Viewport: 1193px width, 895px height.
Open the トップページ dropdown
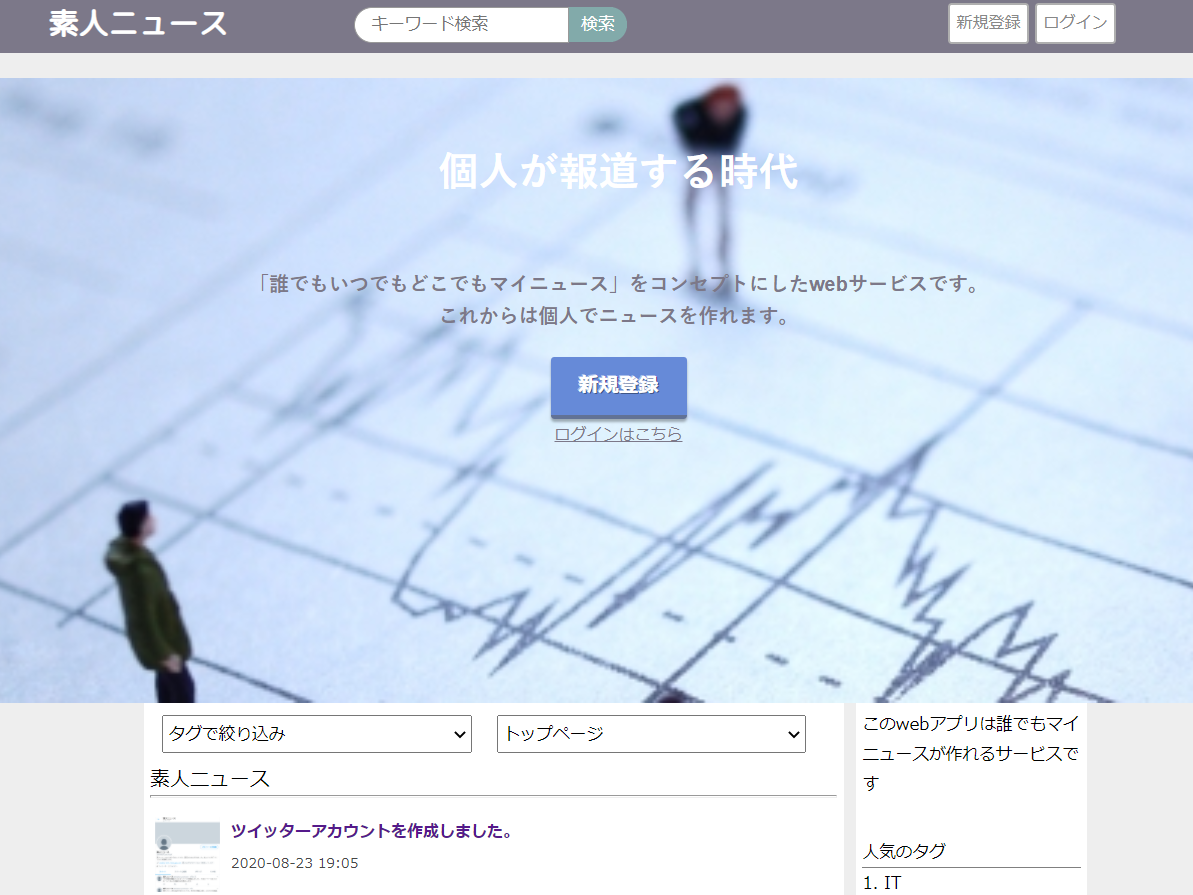tap(651, 734)
